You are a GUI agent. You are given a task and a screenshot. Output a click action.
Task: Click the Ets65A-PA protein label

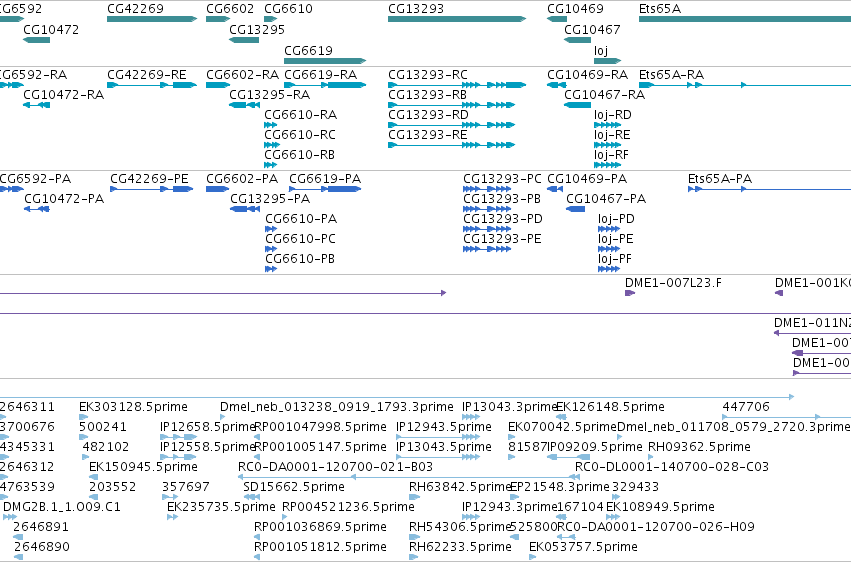tap(720, 178)
